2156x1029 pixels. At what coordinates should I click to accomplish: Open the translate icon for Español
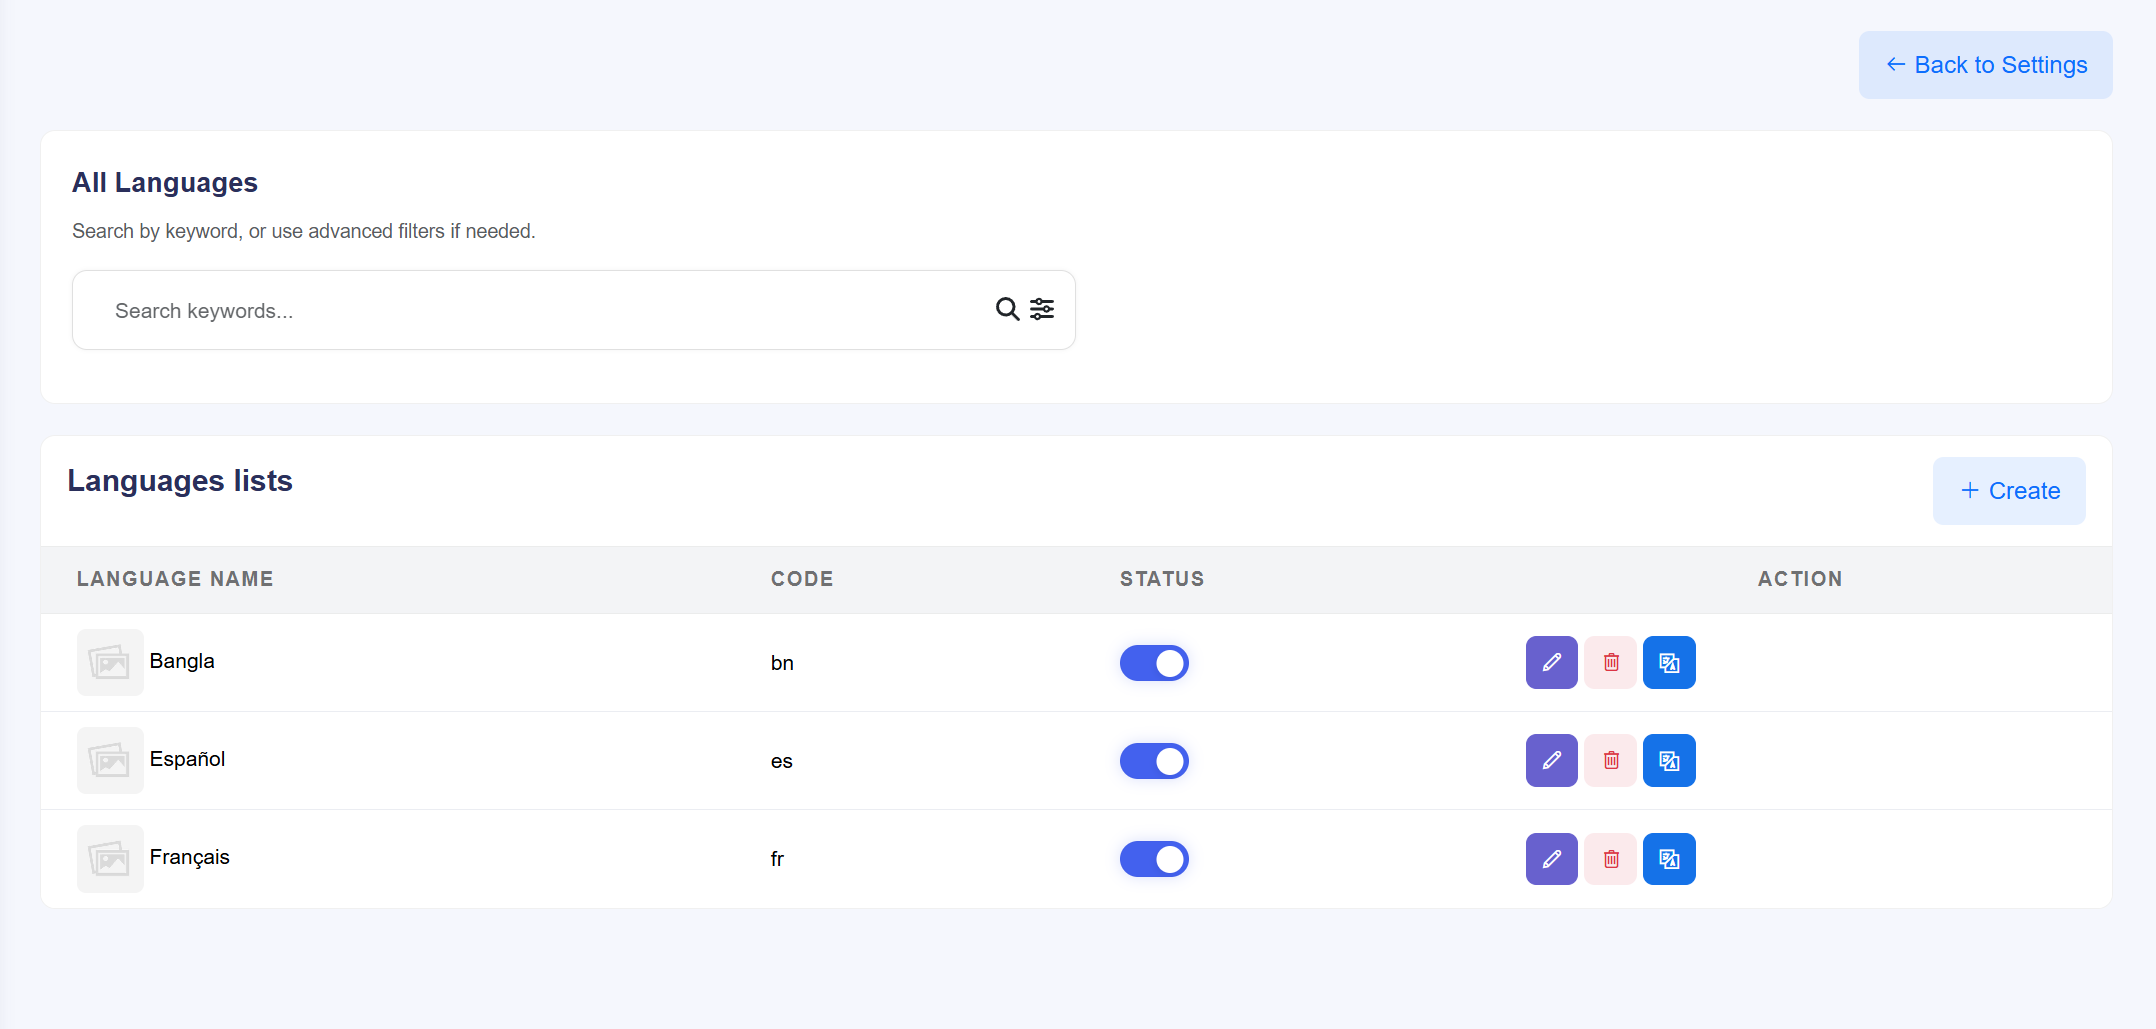coord(1669,760)
